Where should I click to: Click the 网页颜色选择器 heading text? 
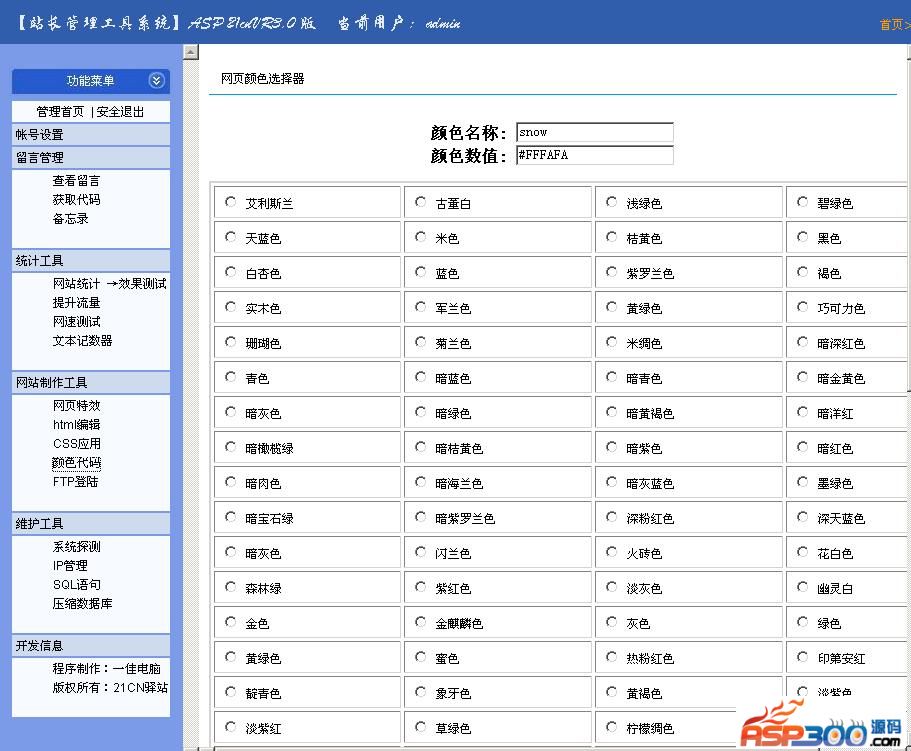[263, 78]
